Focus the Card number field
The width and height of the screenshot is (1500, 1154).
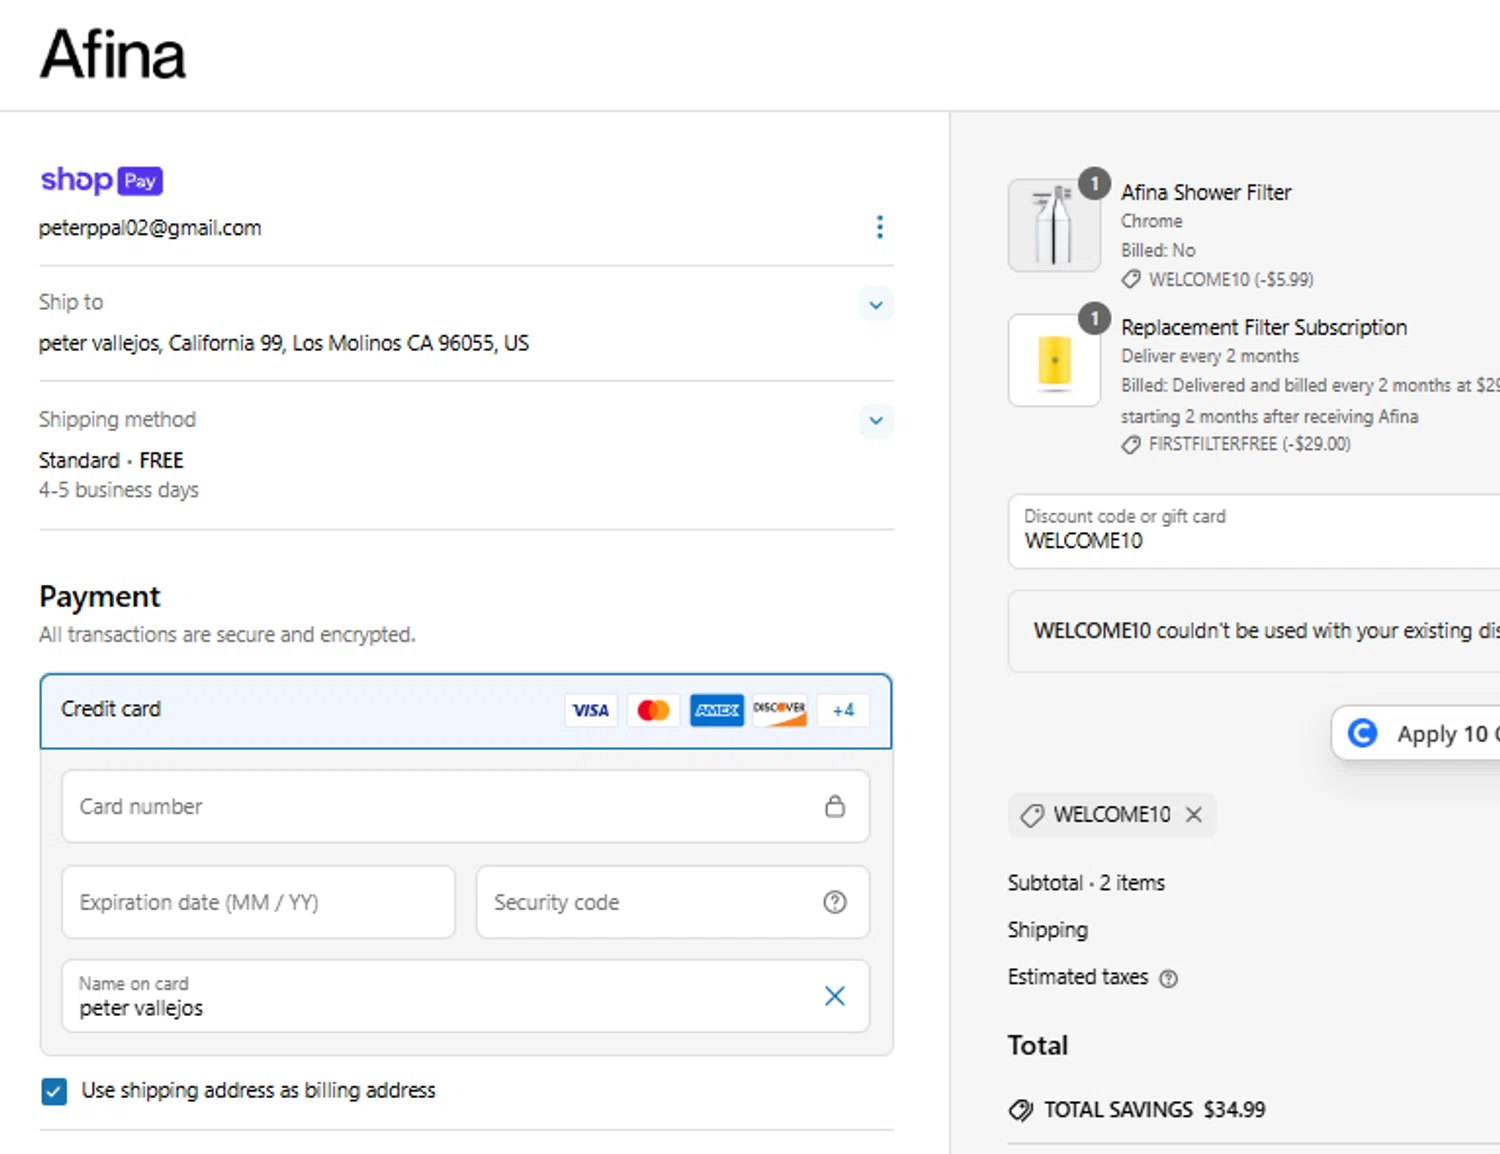466,806
